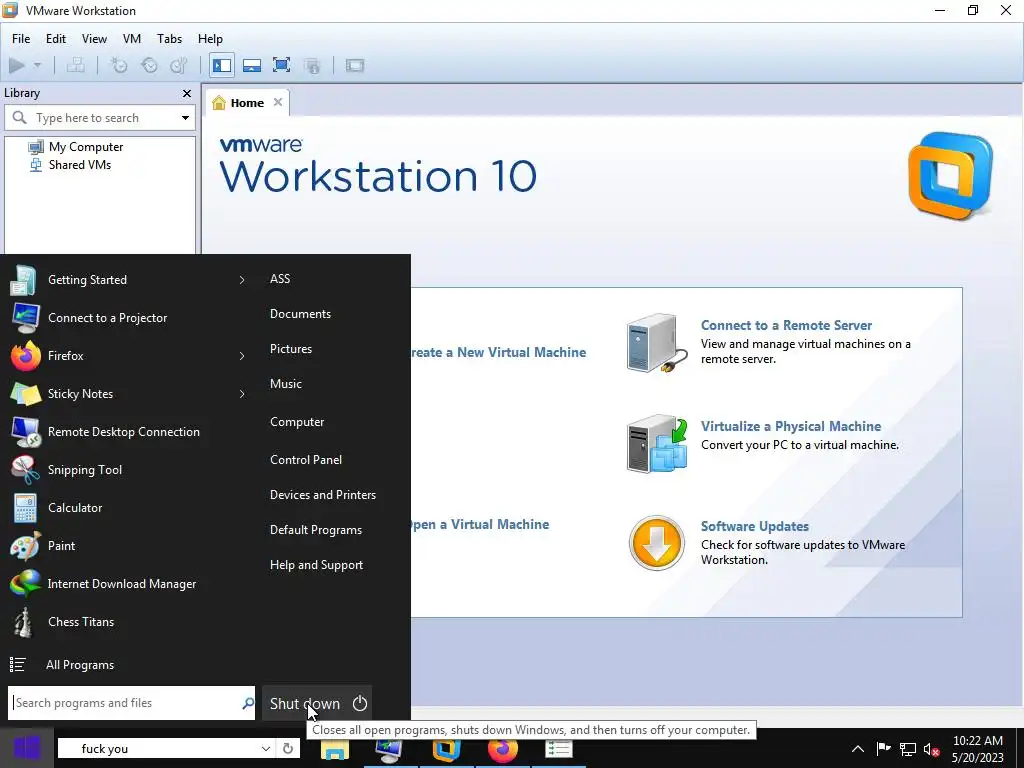Close the Home tab

pyautogui.click(x=278, y=102)
